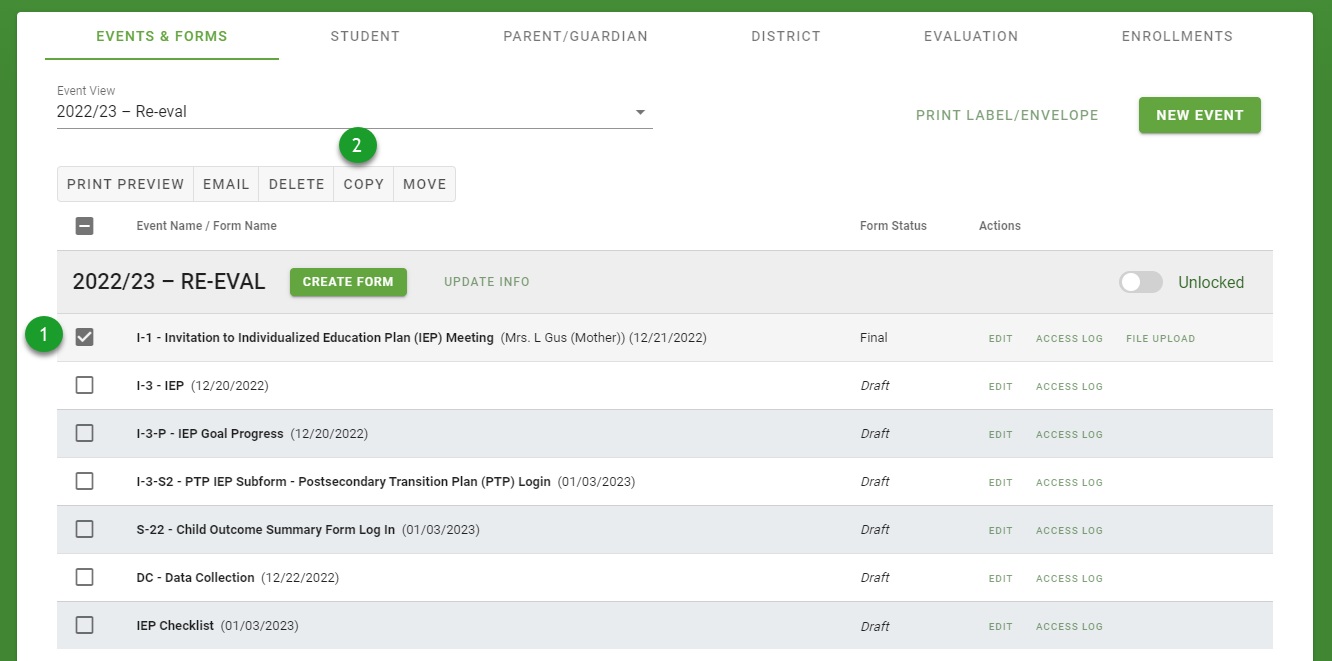Open Access Log for DC - Data Collection
The width and height of the screenshot is (1332, 661).
pos(1069,579)
